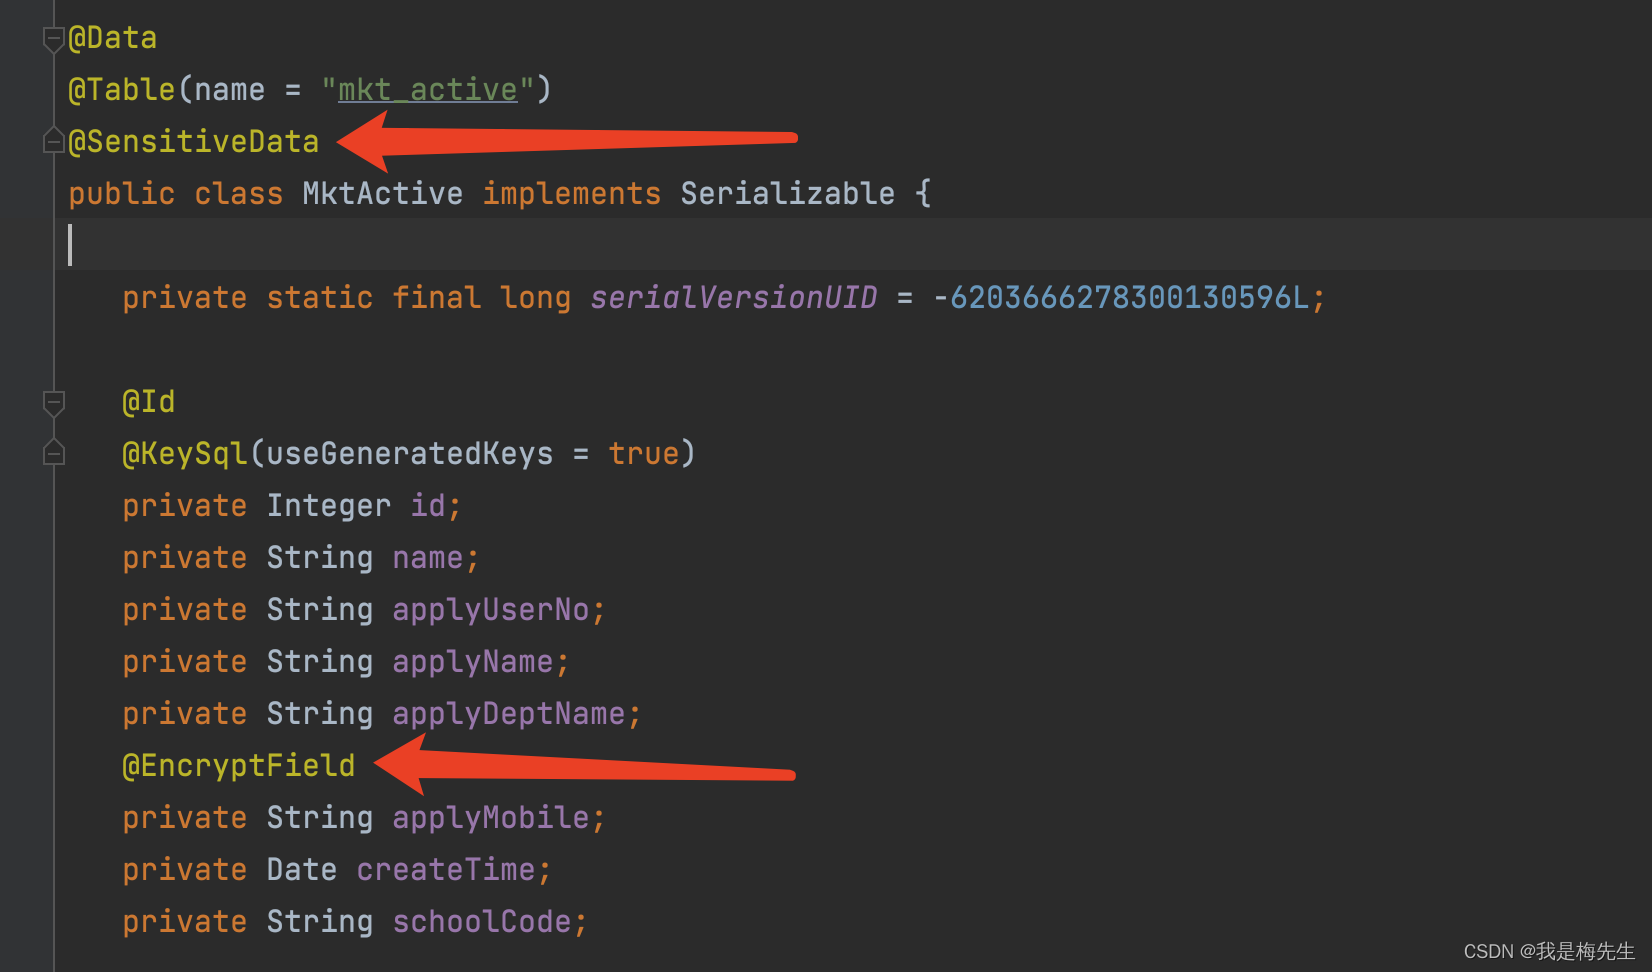Click the applyMobile field
Image resolution: width=1652 pixels, height=972 pixels.
point(491,818)
